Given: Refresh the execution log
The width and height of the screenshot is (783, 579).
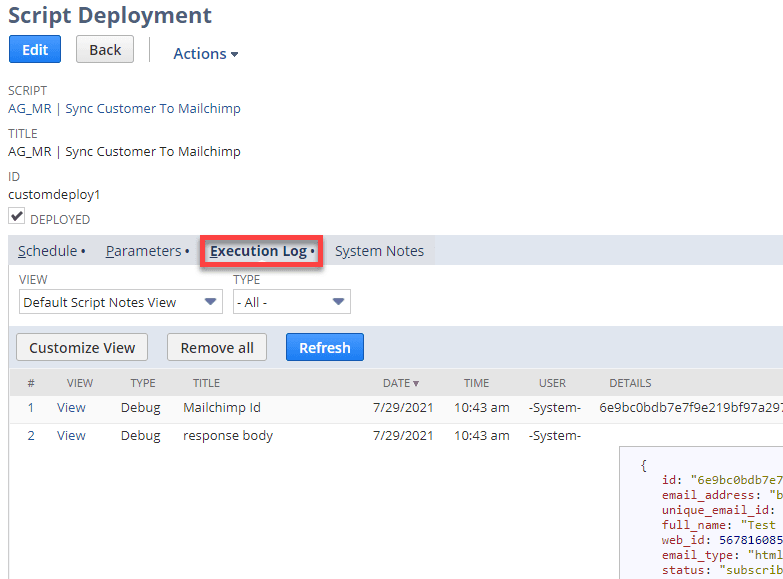Looking at the screenshot, I should coord(325,347).
